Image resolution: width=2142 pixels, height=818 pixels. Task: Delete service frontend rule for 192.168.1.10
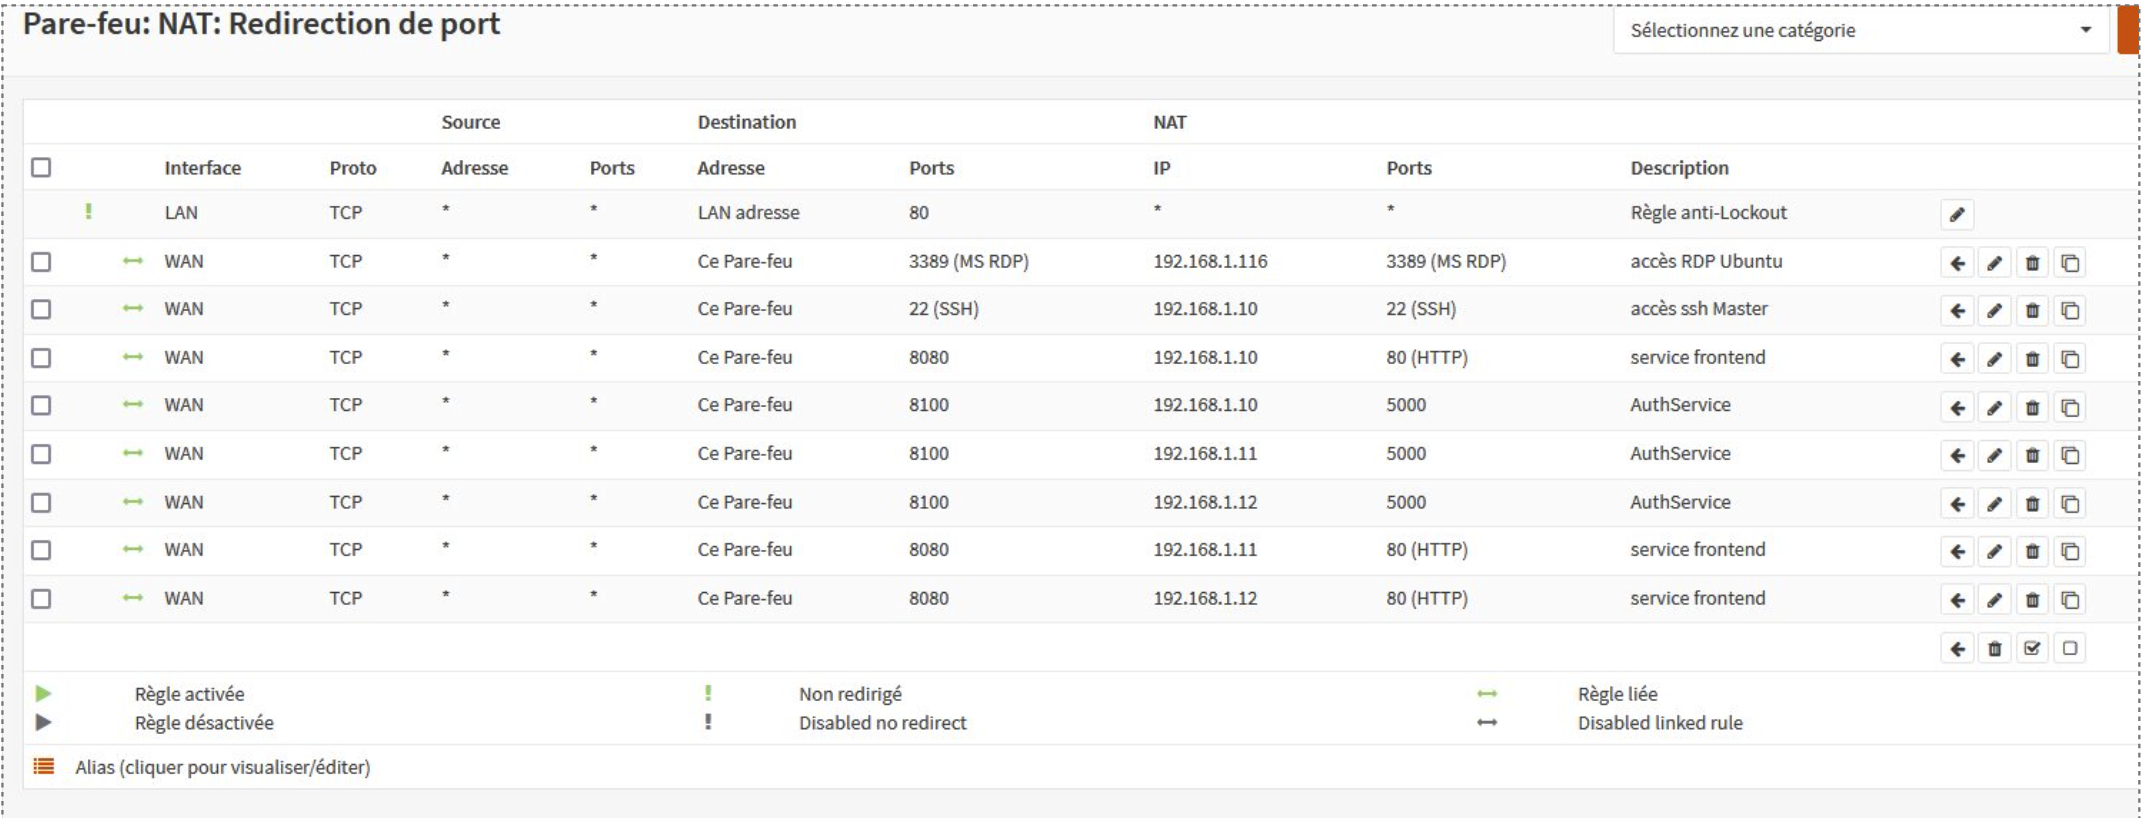2032,359
